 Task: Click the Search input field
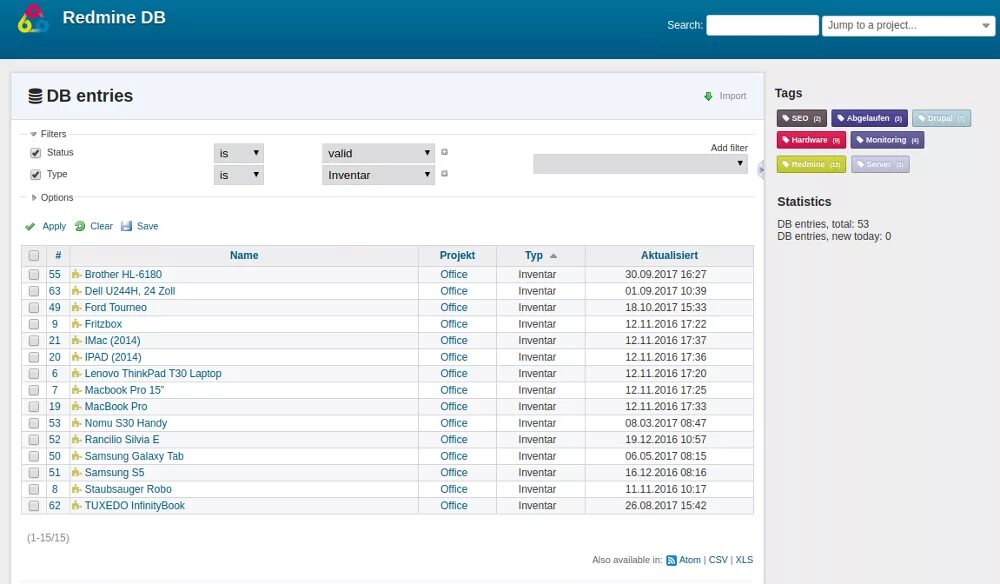coord(763,26)
